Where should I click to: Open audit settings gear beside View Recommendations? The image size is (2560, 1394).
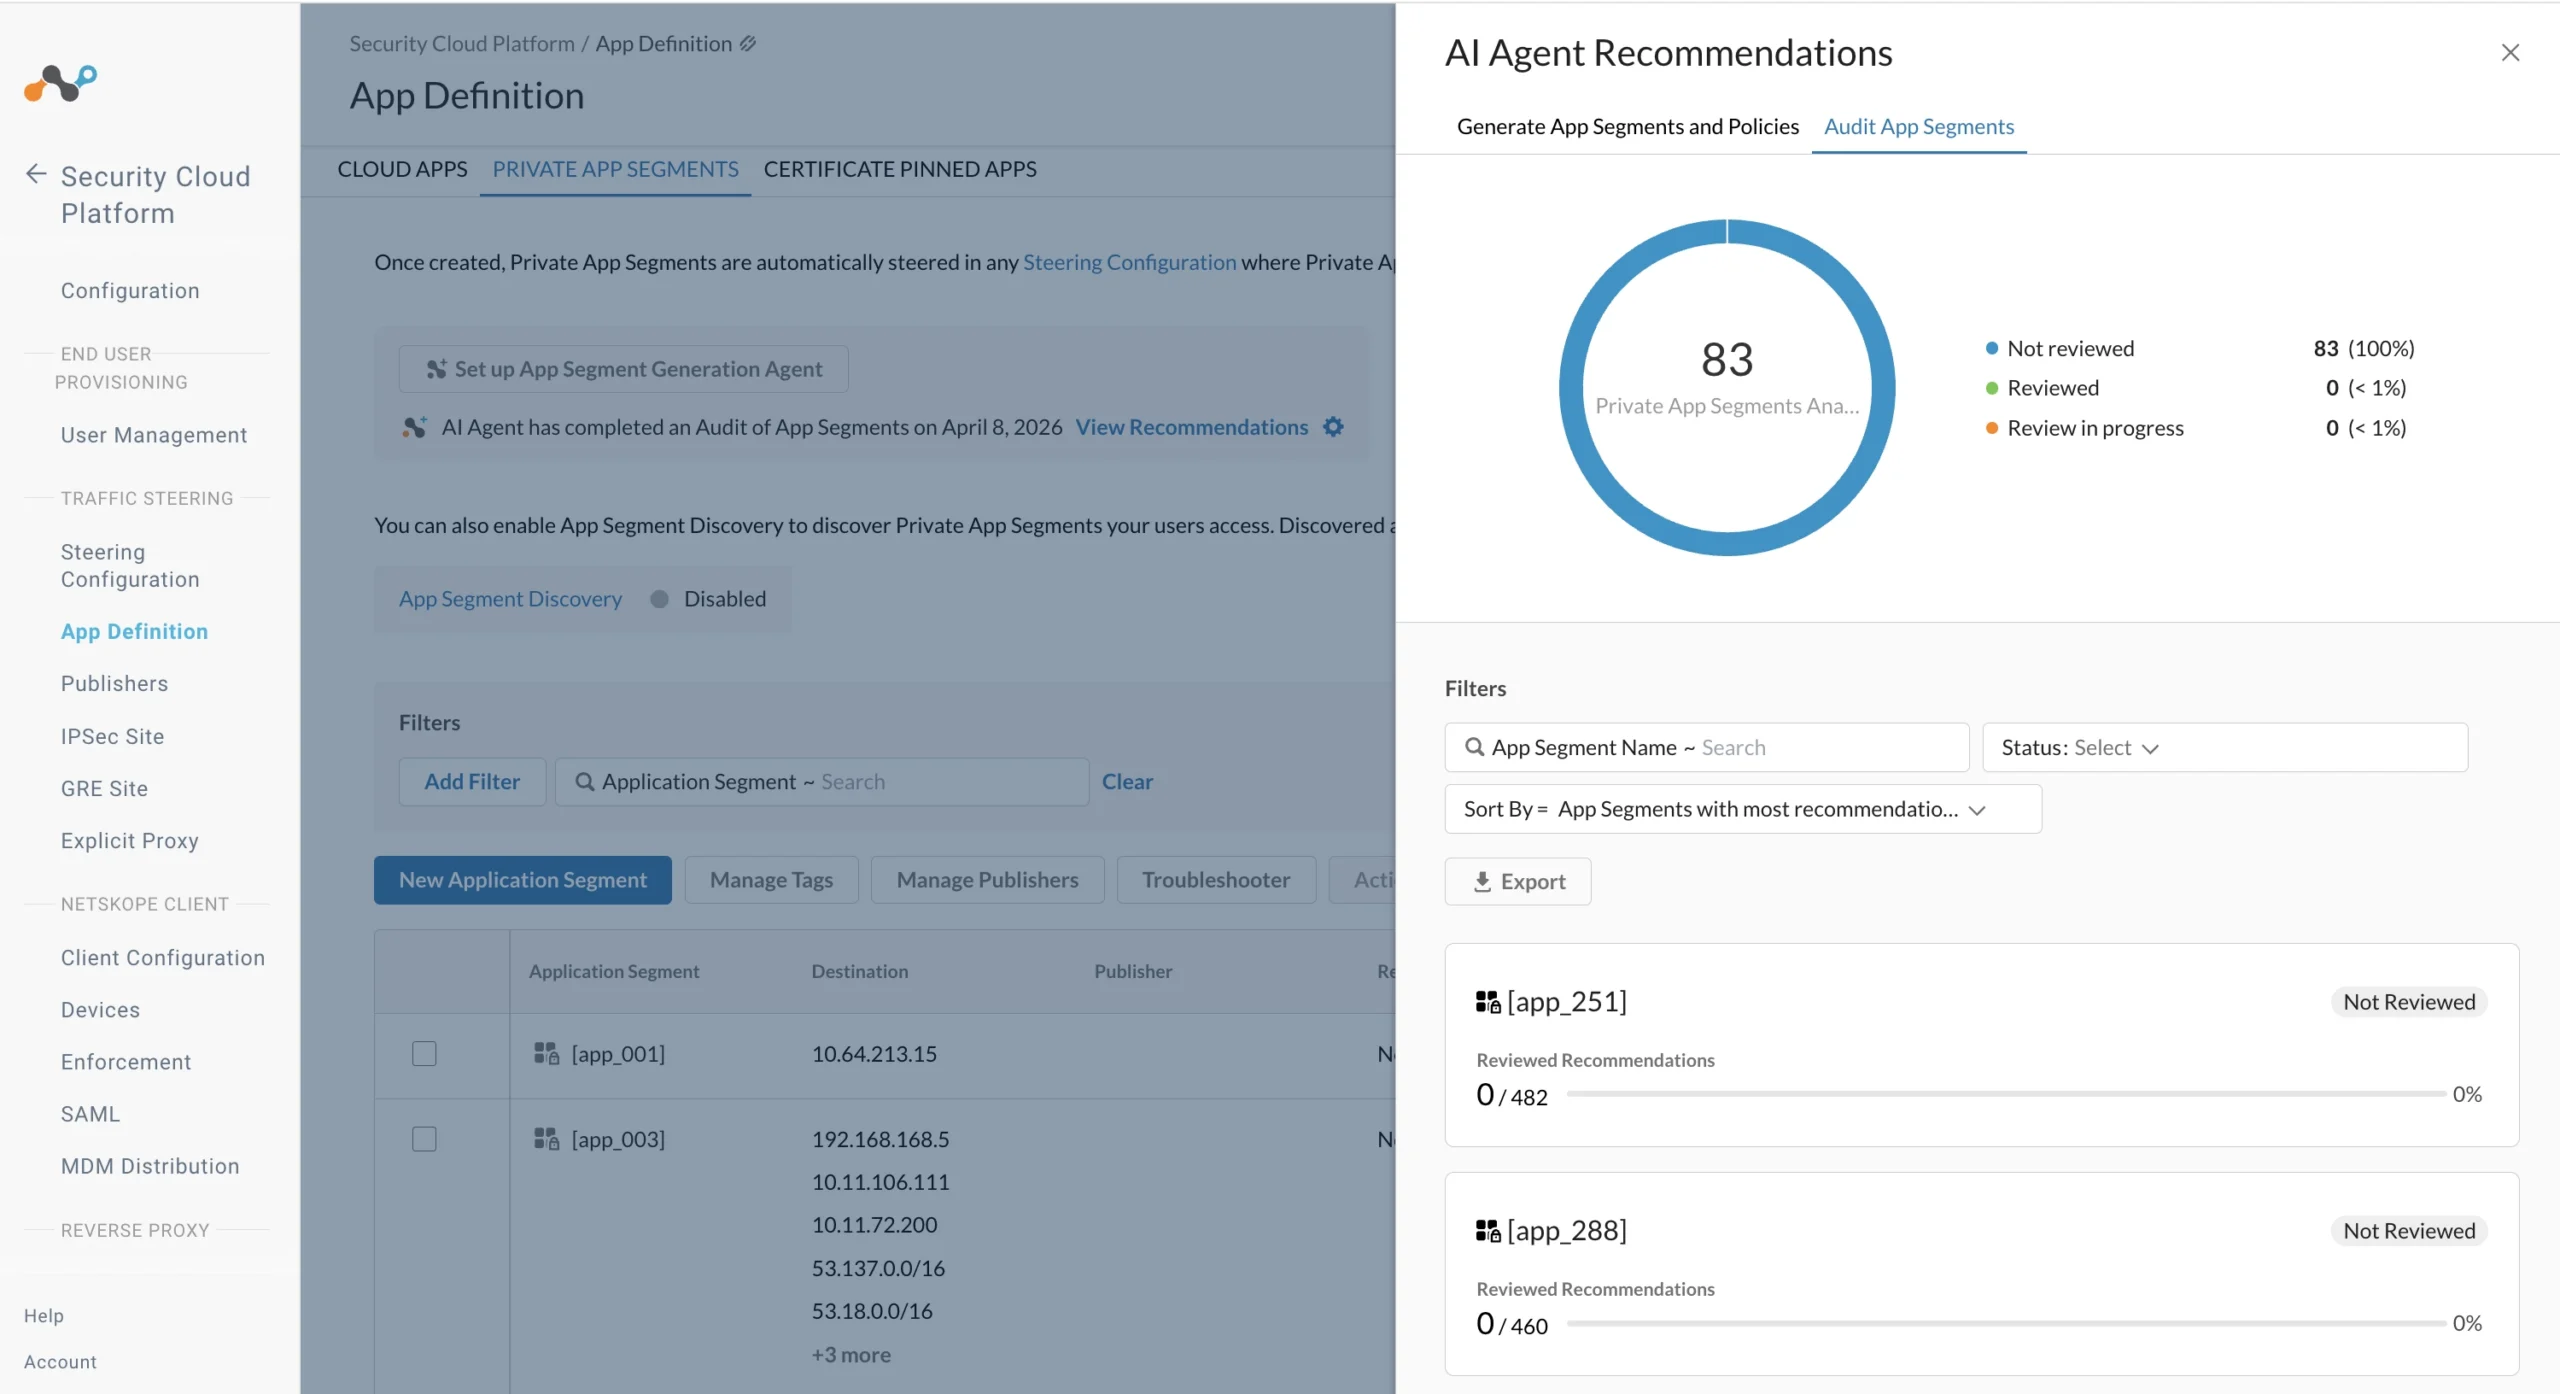(x=1333, y=427)
